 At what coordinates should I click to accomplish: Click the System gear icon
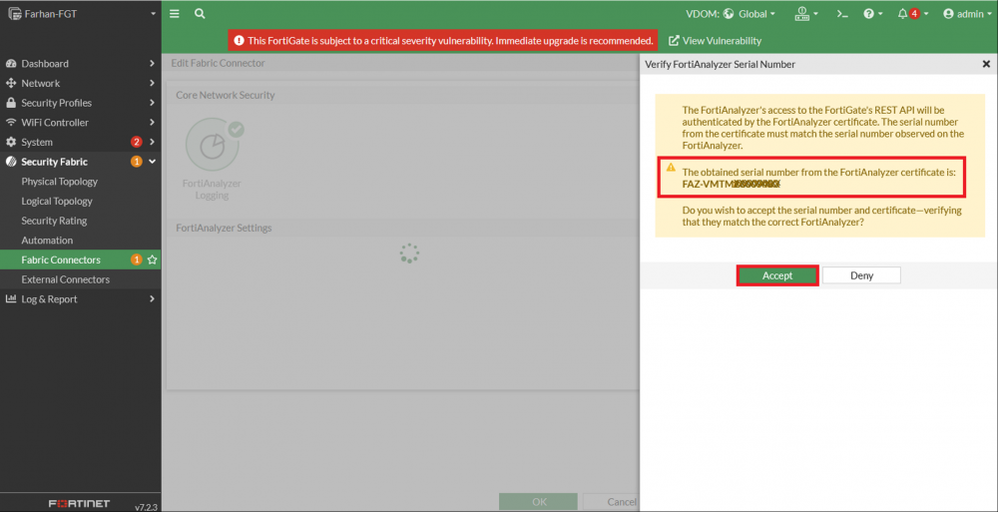[x=11, y=142]
